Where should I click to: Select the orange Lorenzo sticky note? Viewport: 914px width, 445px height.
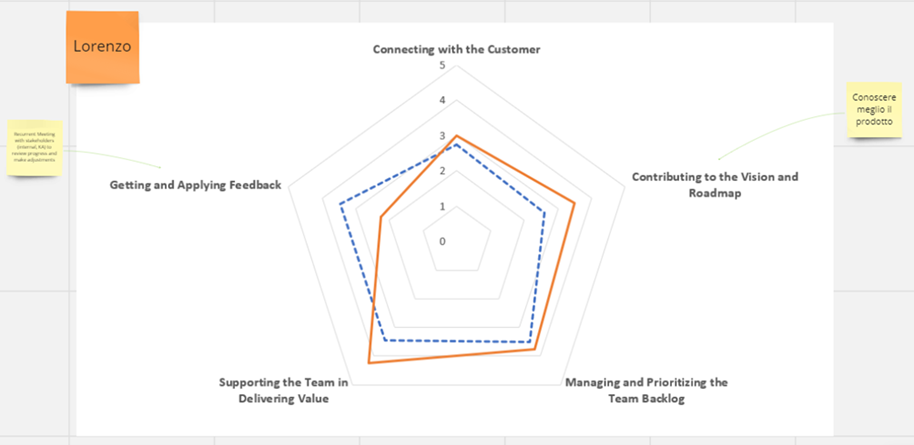point(103,48)
